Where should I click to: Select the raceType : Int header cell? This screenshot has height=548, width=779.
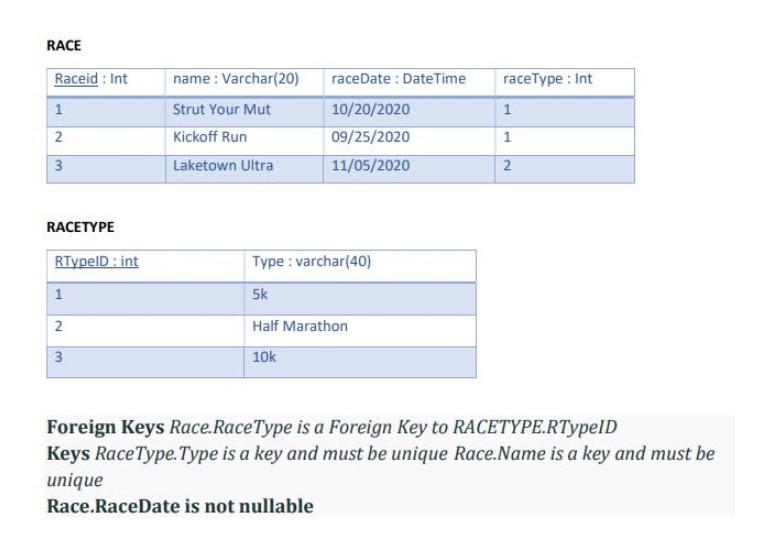(x=565, y=82)
